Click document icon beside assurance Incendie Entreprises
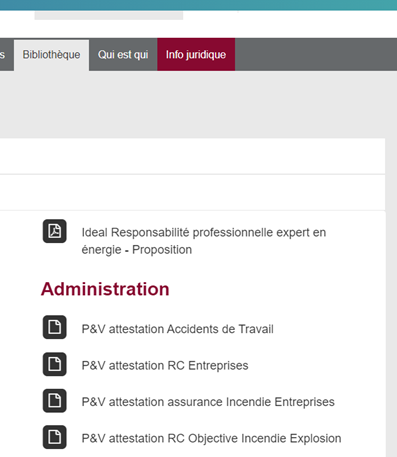 coord(55,401)
